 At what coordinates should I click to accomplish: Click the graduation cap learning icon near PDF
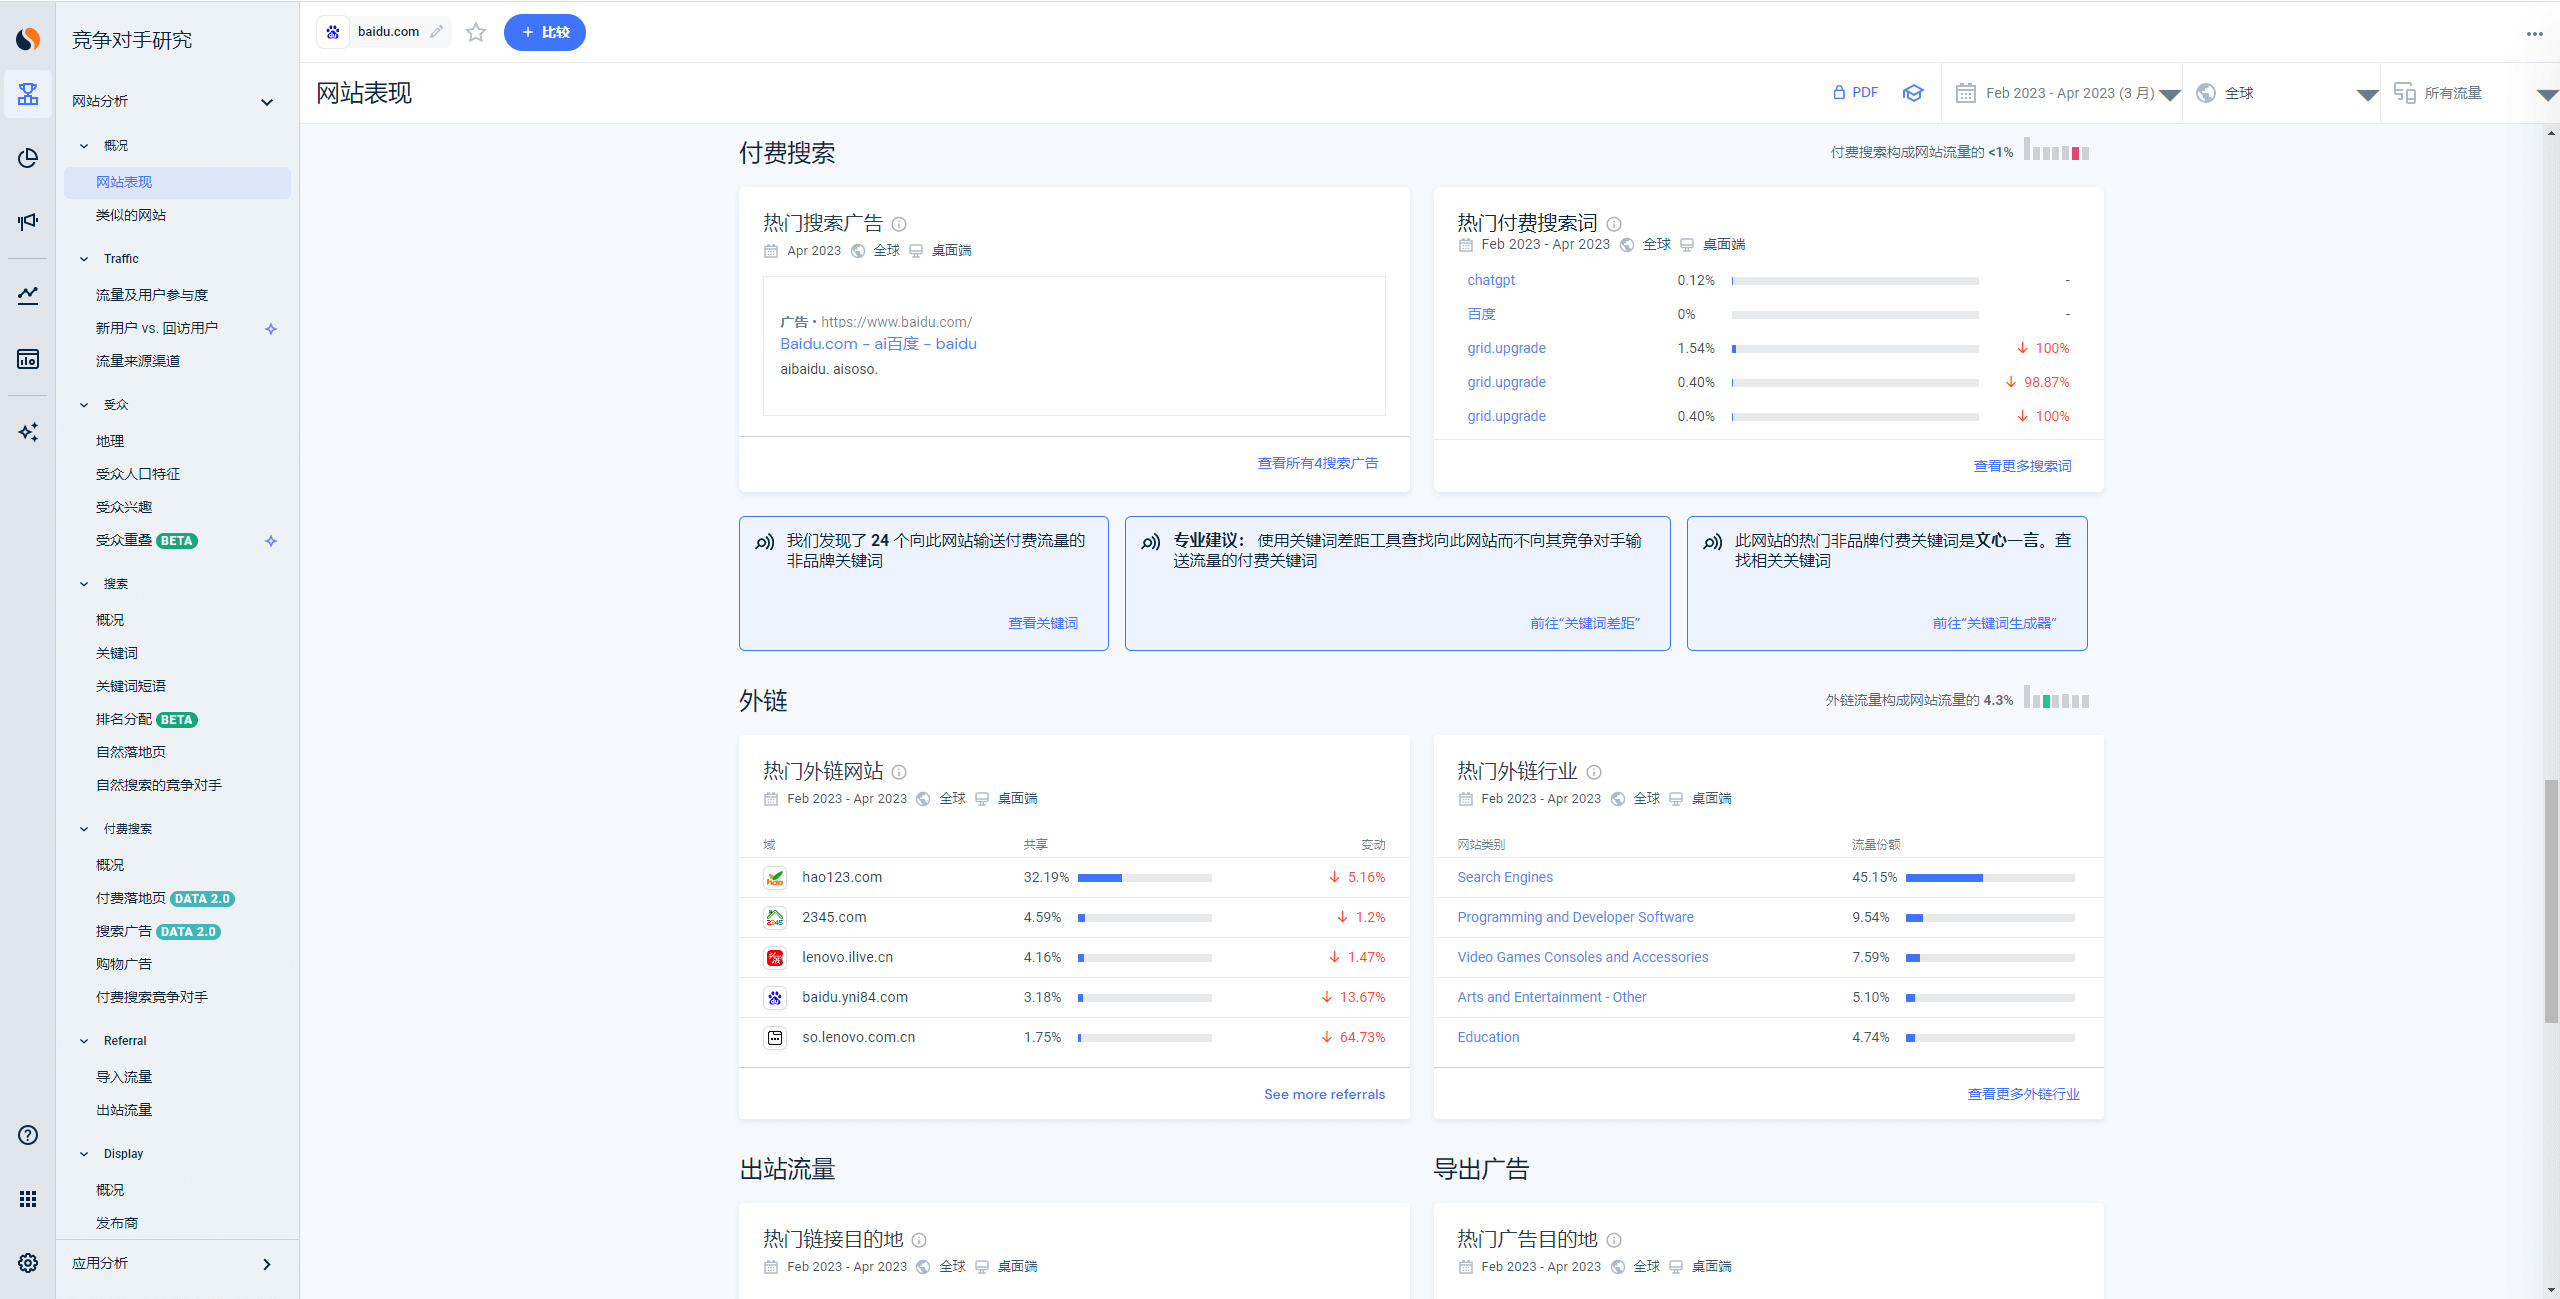(1913, 93)
